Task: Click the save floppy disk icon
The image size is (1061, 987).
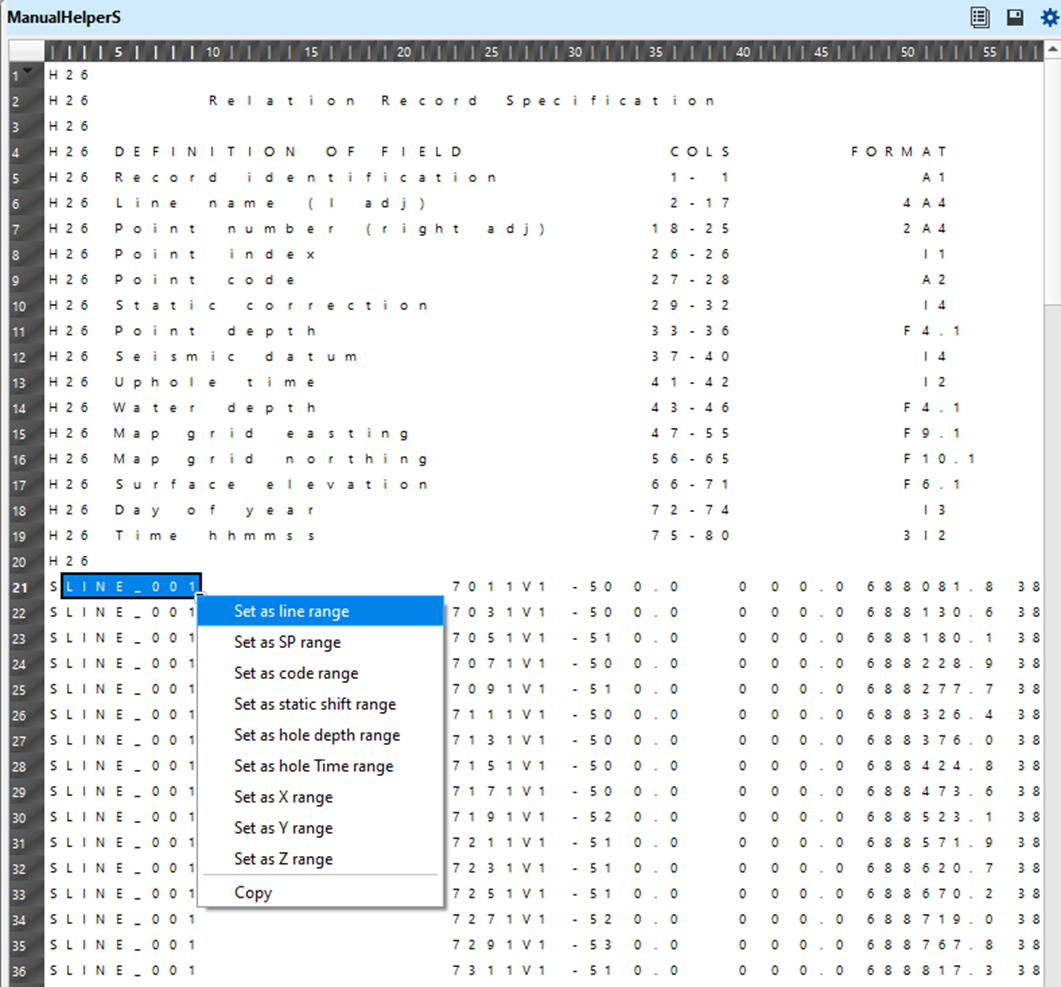Action: tap(1013, 17)
